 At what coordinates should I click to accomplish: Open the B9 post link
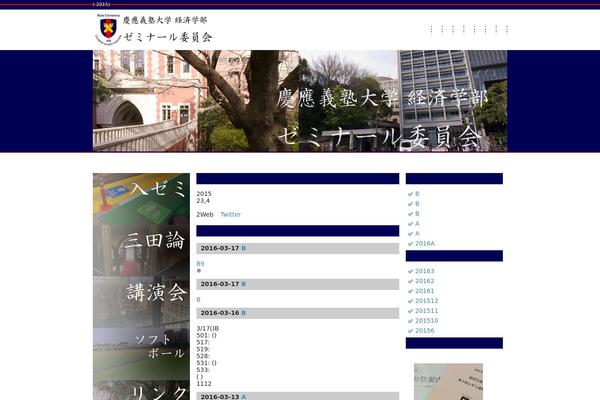(200, 264)
